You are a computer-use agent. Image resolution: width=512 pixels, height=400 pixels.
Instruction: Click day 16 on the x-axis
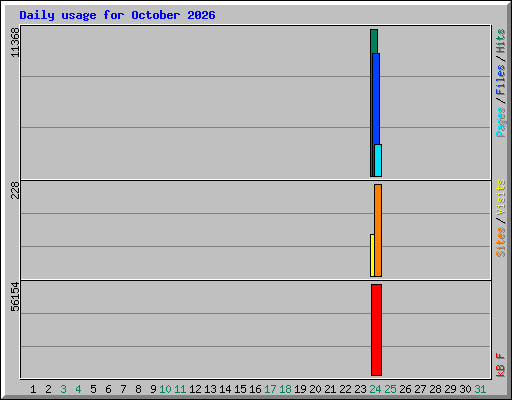(255, 389)
